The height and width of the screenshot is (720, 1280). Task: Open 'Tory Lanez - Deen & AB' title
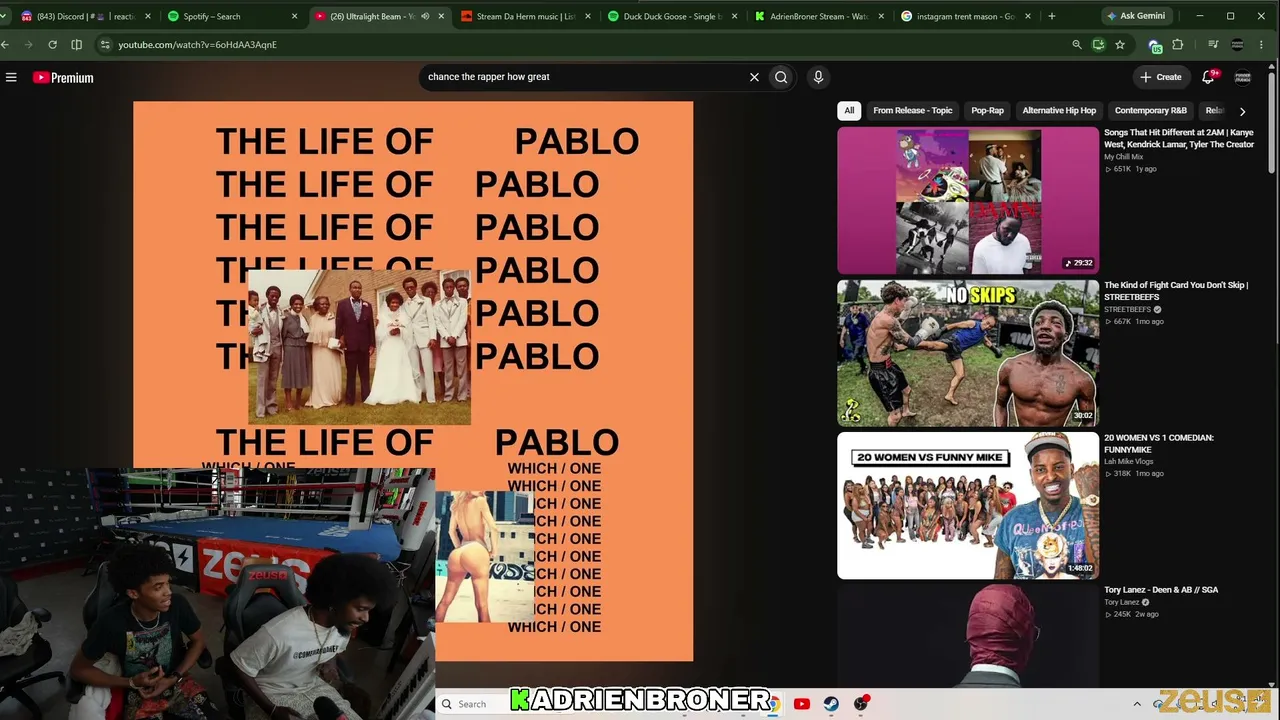(x=1161, y=590)
